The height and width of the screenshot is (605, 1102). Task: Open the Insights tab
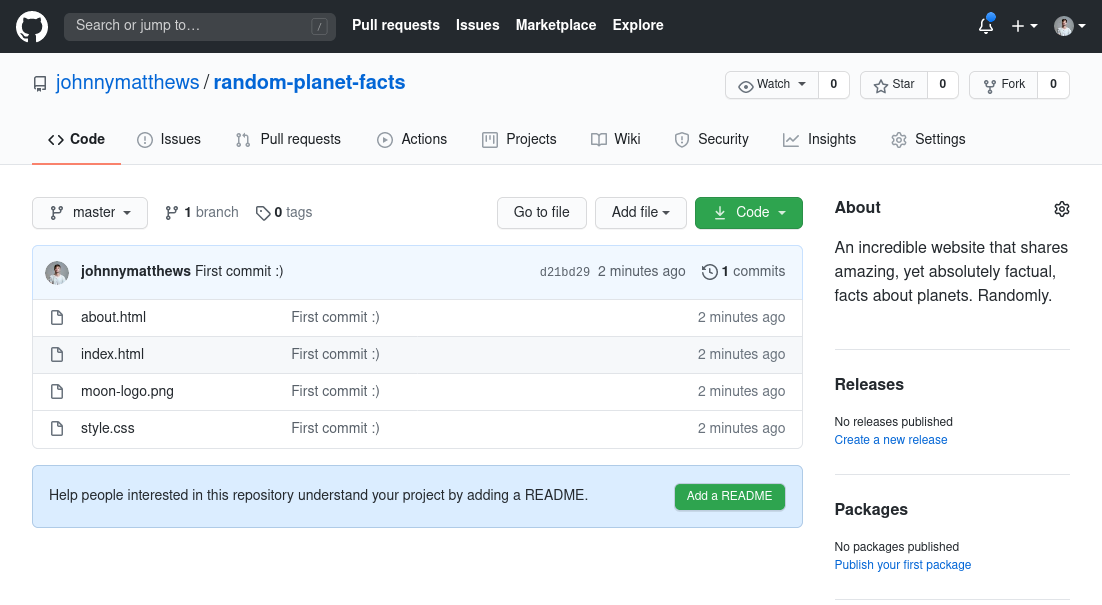pos(819,139)
